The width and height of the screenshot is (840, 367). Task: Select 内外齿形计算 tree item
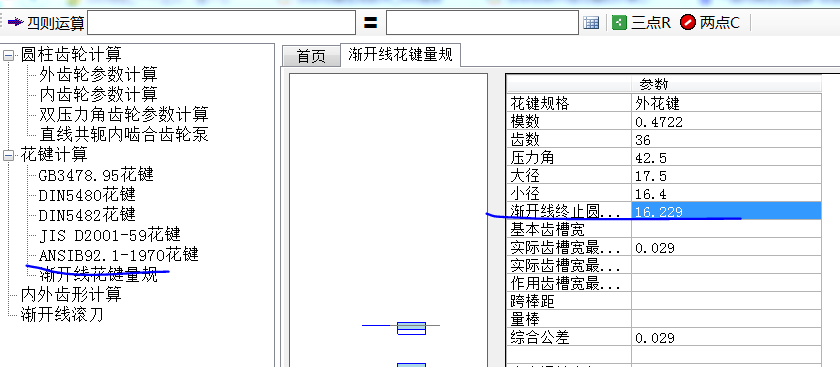pos(71,294)
